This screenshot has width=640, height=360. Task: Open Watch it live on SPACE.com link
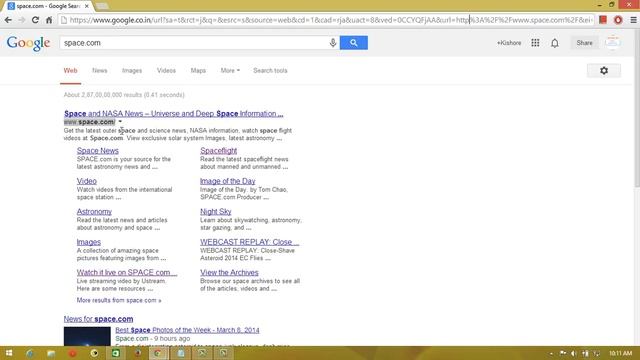[x=127, y=272]
